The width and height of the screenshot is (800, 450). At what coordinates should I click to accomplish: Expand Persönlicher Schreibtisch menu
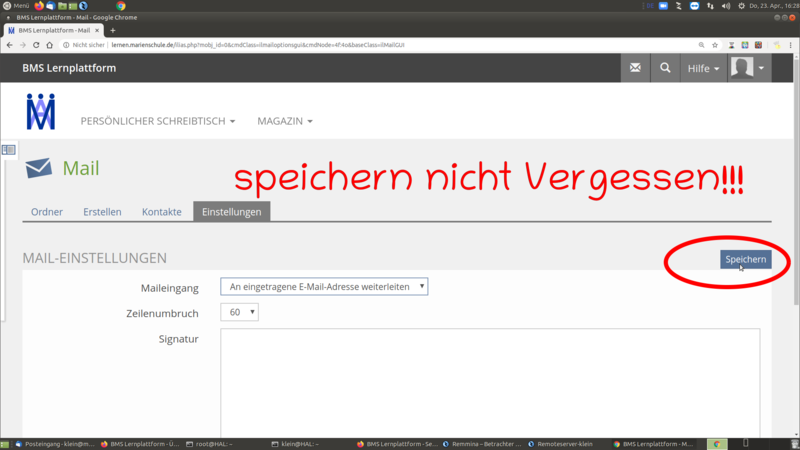point(158,121)
